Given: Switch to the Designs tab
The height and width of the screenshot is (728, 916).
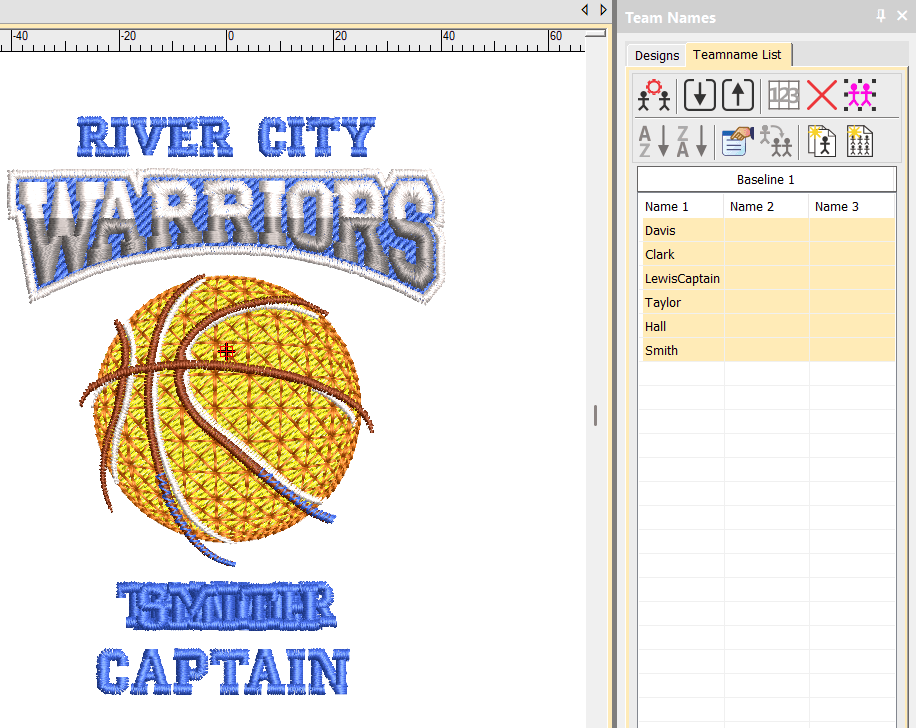Looking at the screenshot, I should pyautogui.click(x=657, y=56).
